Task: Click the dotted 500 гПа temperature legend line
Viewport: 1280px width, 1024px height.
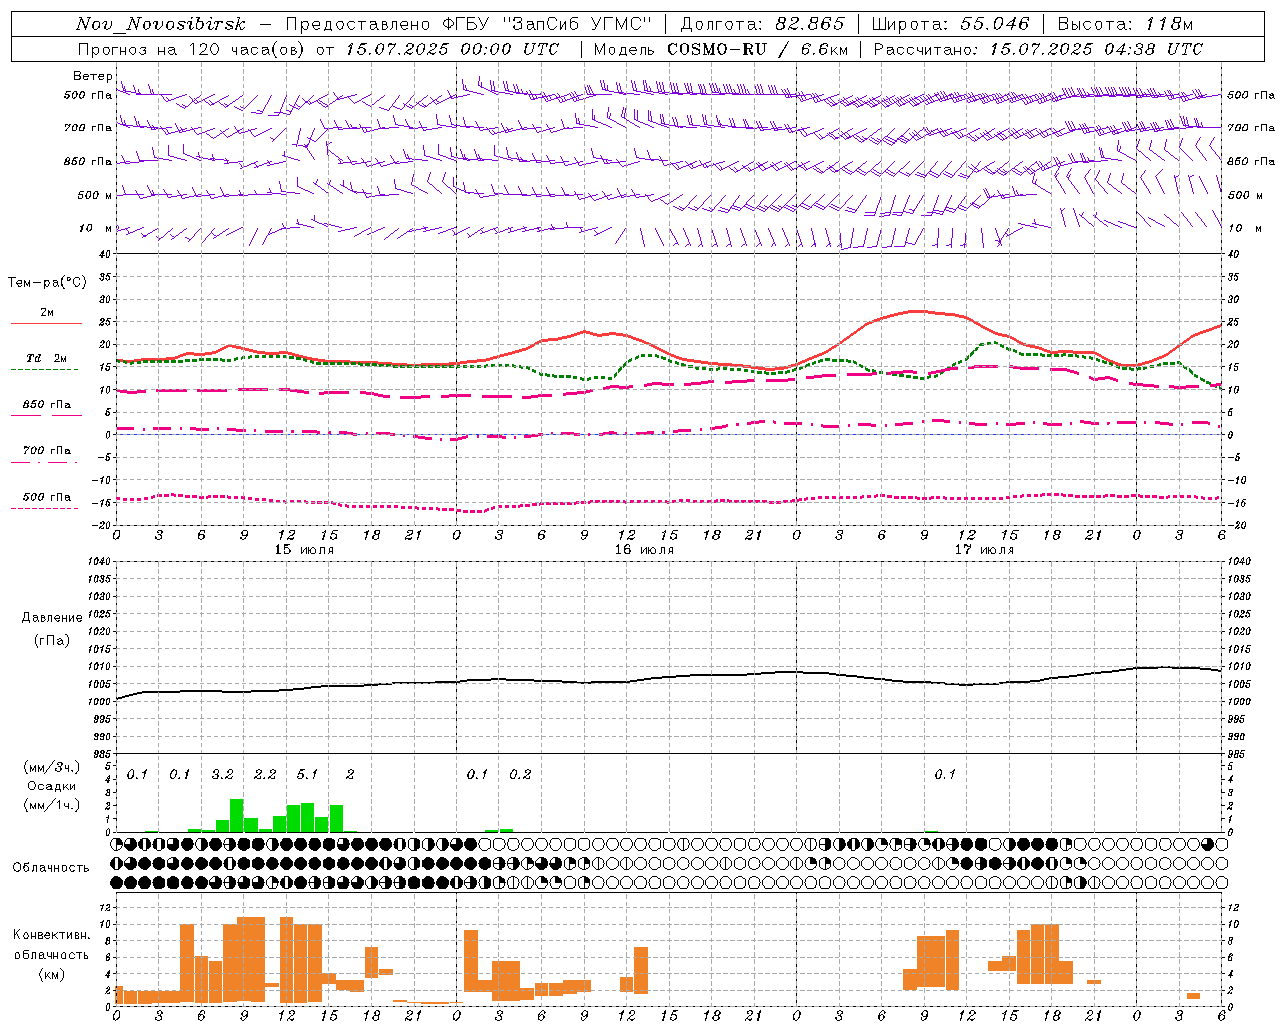Action: click(44, 508)
